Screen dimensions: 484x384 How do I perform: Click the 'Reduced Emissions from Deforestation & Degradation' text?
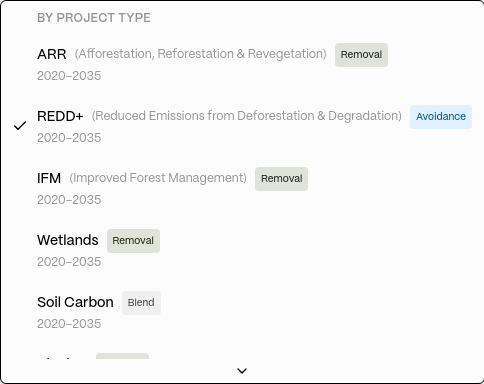(247, 116)
